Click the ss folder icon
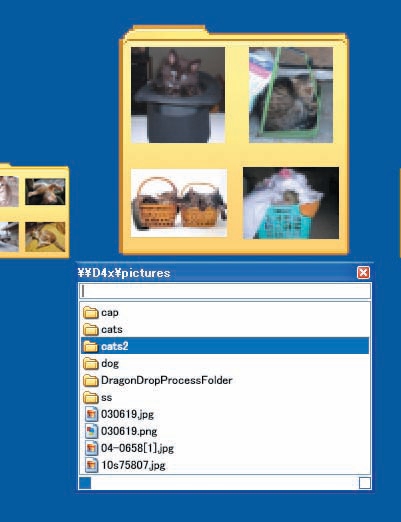 coord(90,397)
